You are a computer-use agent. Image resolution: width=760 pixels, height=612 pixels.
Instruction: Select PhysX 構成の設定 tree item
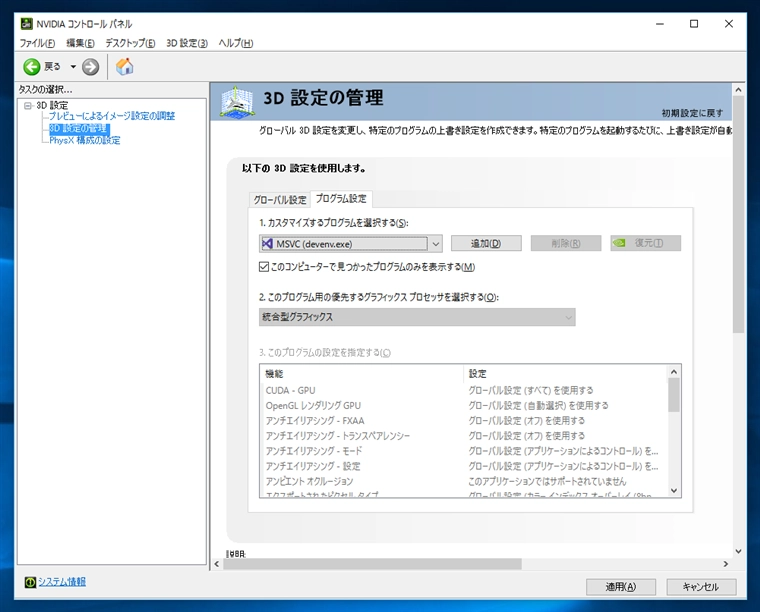point(84,140)
